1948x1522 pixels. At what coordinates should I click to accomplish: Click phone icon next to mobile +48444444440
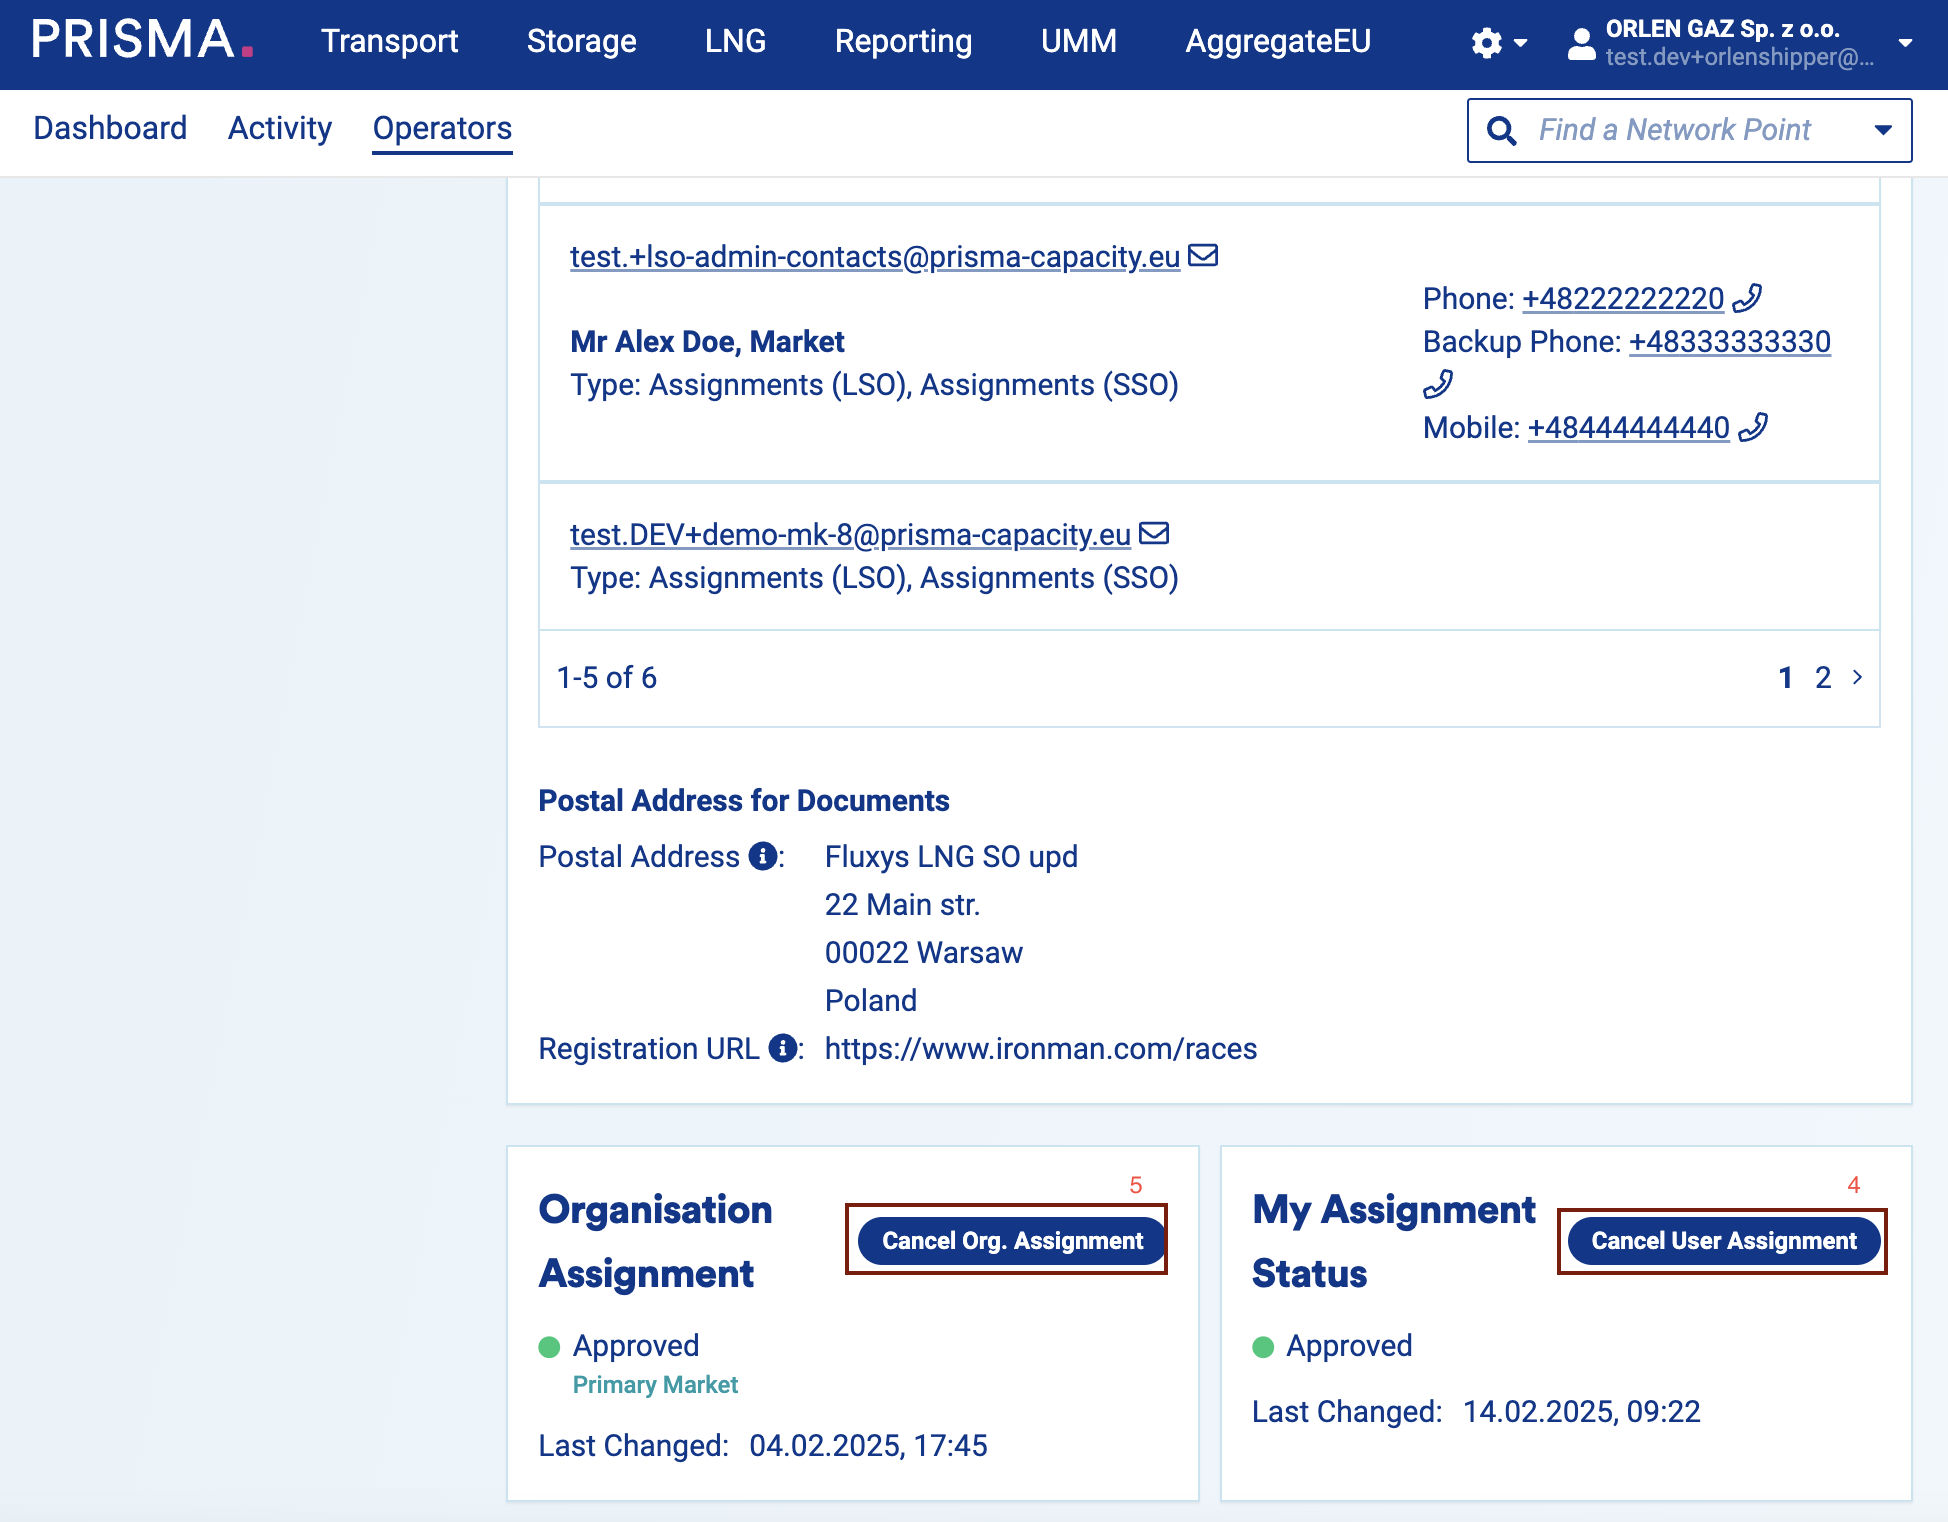1753,427
